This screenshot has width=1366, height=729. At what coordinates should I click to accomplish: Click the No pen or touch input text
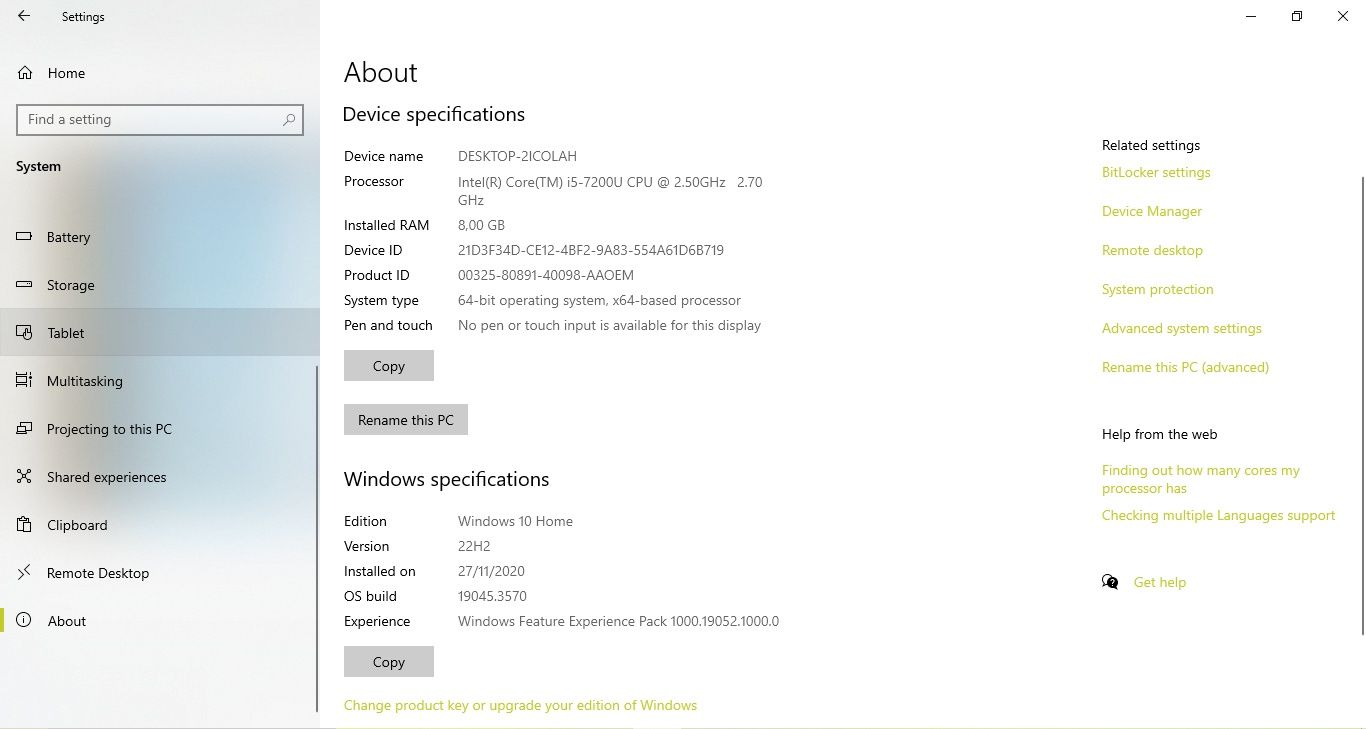click(609, 325)
